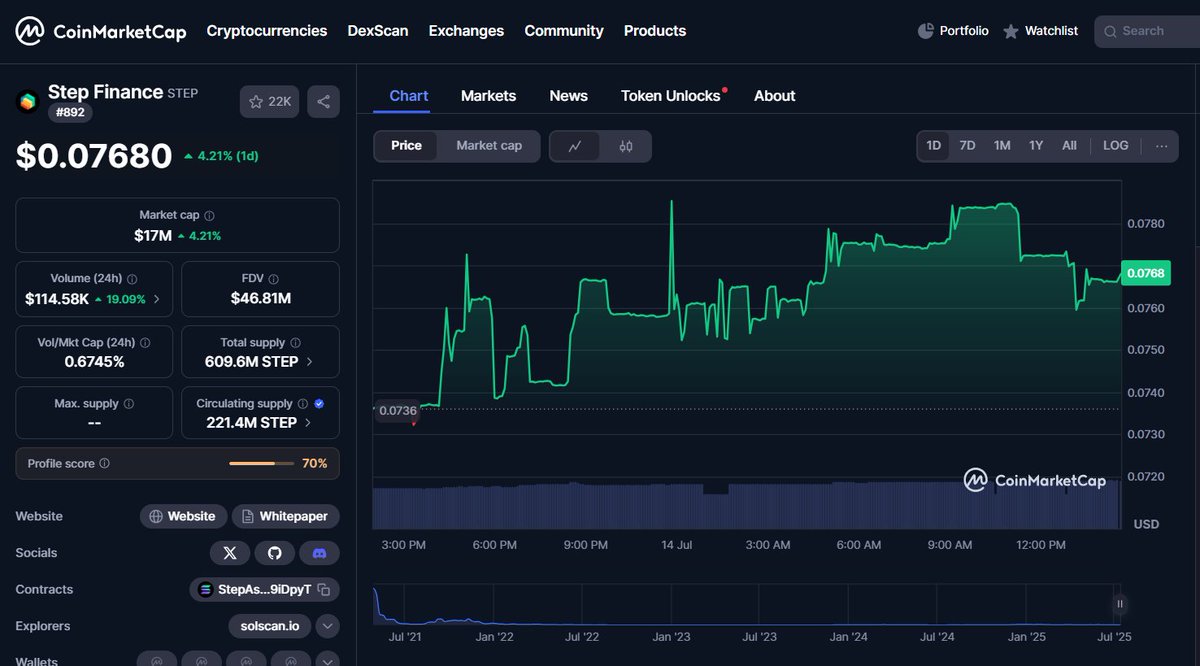Click Market cap info icon

(x=209, y=215)
